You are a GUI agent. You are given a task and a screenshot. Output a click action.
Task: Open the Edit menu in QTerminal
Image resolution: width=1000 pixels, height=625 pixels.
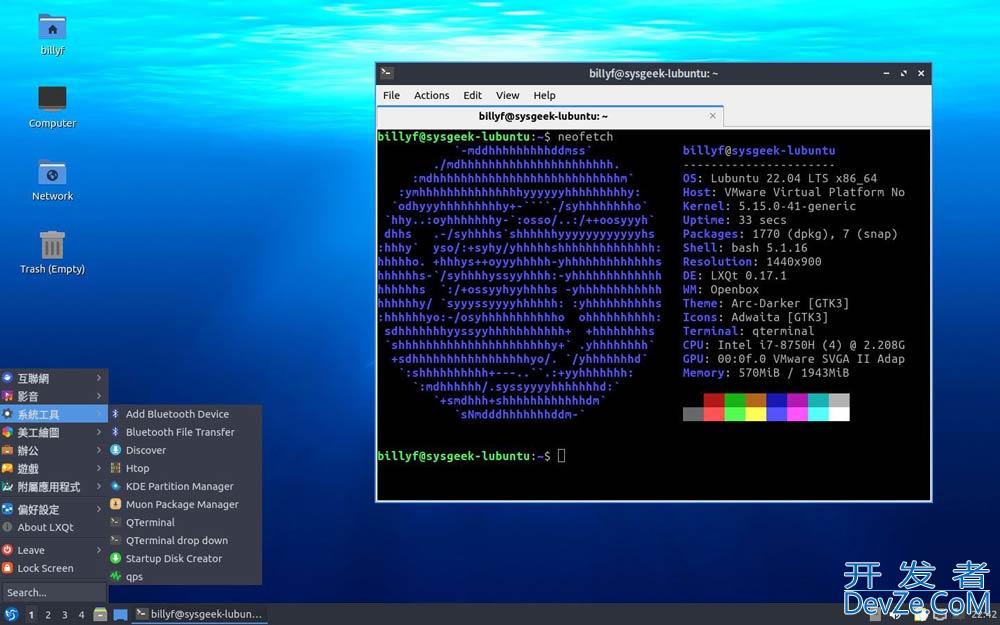click(x=472, y=95)
